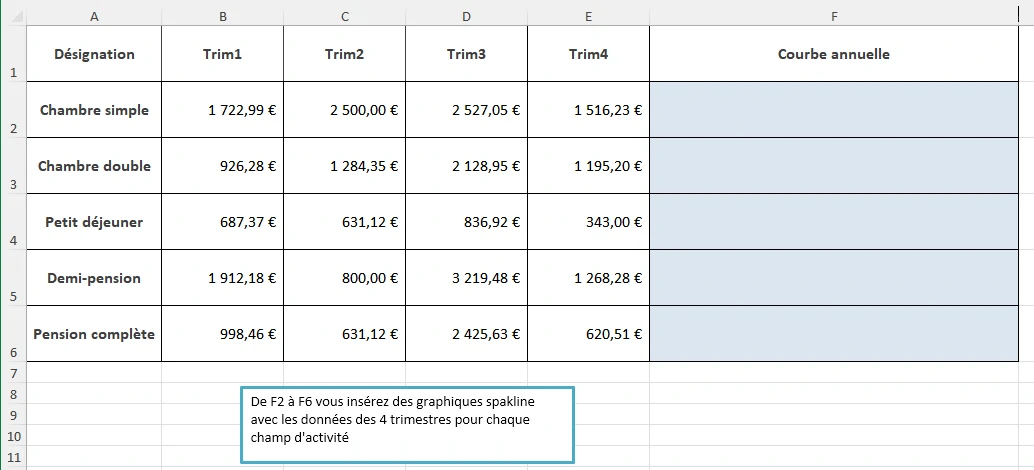
Task: Click the 'Désignation' header cell
Action: coord(94,54)
